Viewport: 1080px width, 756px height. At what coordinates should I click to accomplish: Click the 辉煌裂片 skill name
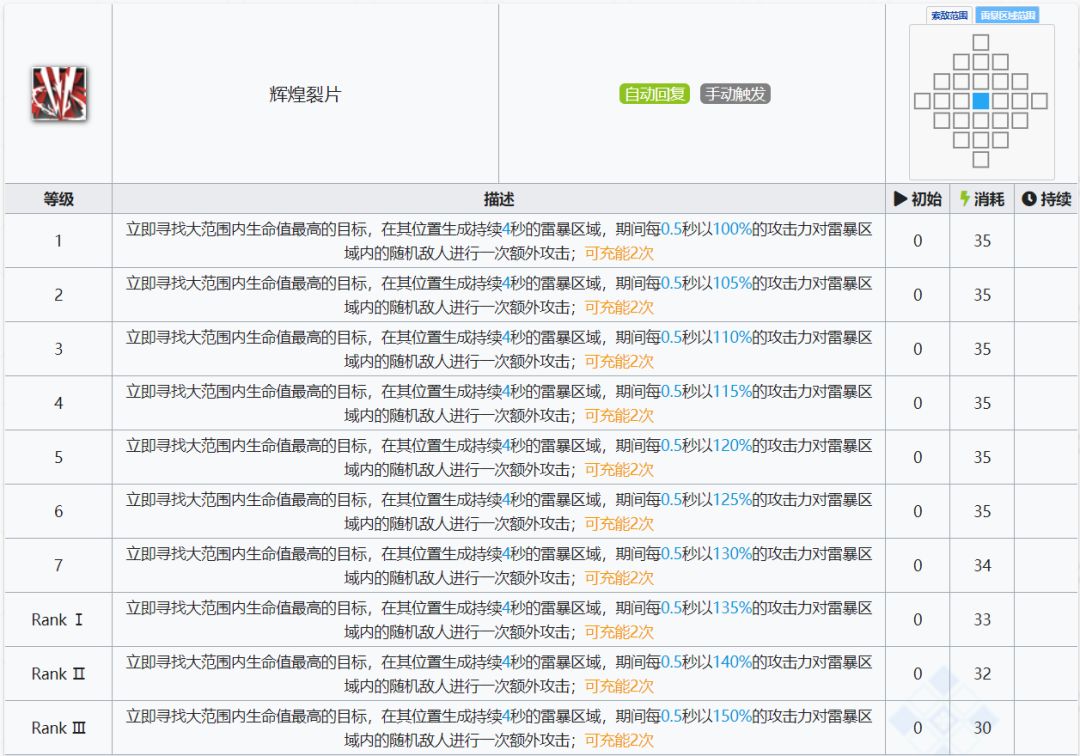coord(305,95)
